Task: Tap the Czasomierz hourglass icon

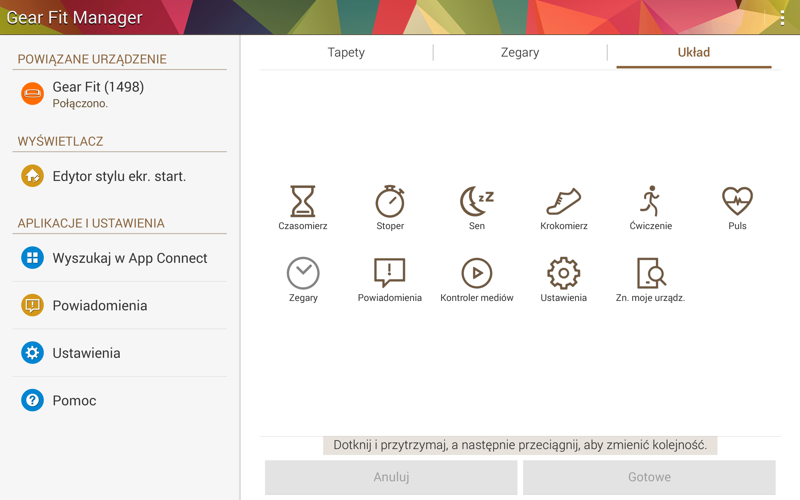Action: pyautogui.click(x=303, y=201)
